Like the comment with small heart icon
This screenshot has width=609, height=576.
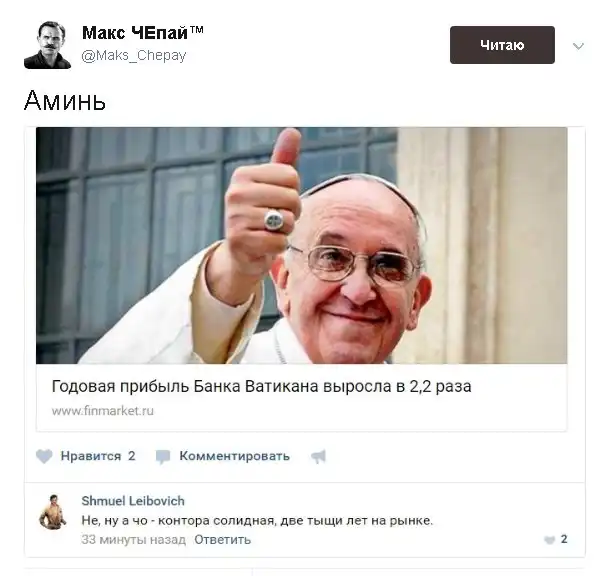pos(549,540)
